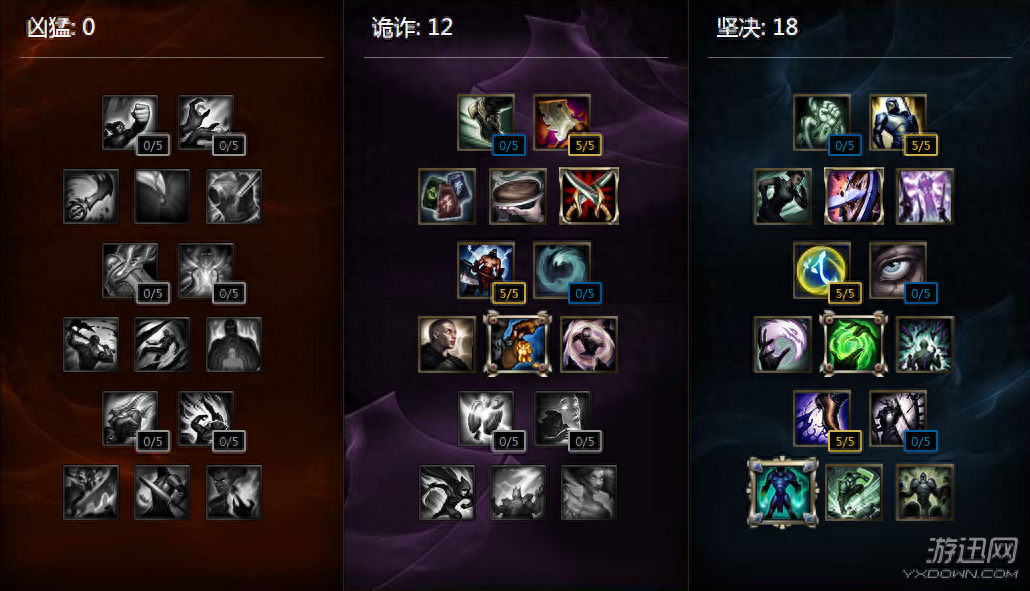Click the blue armored knight mastery

pyautogui.click(x=897, y=123)
